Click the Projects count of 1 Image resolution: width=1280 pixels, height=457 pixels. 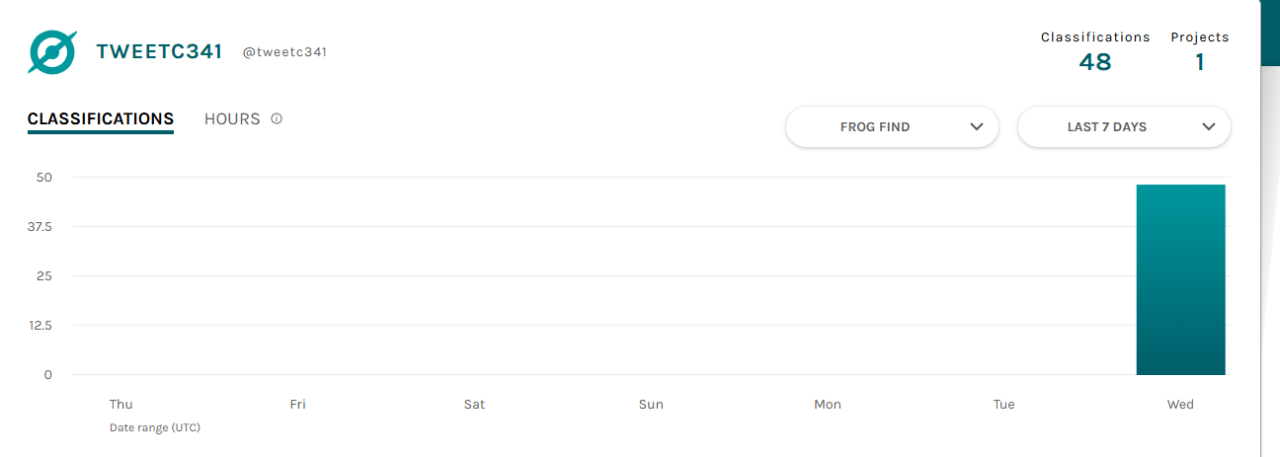1199,62
